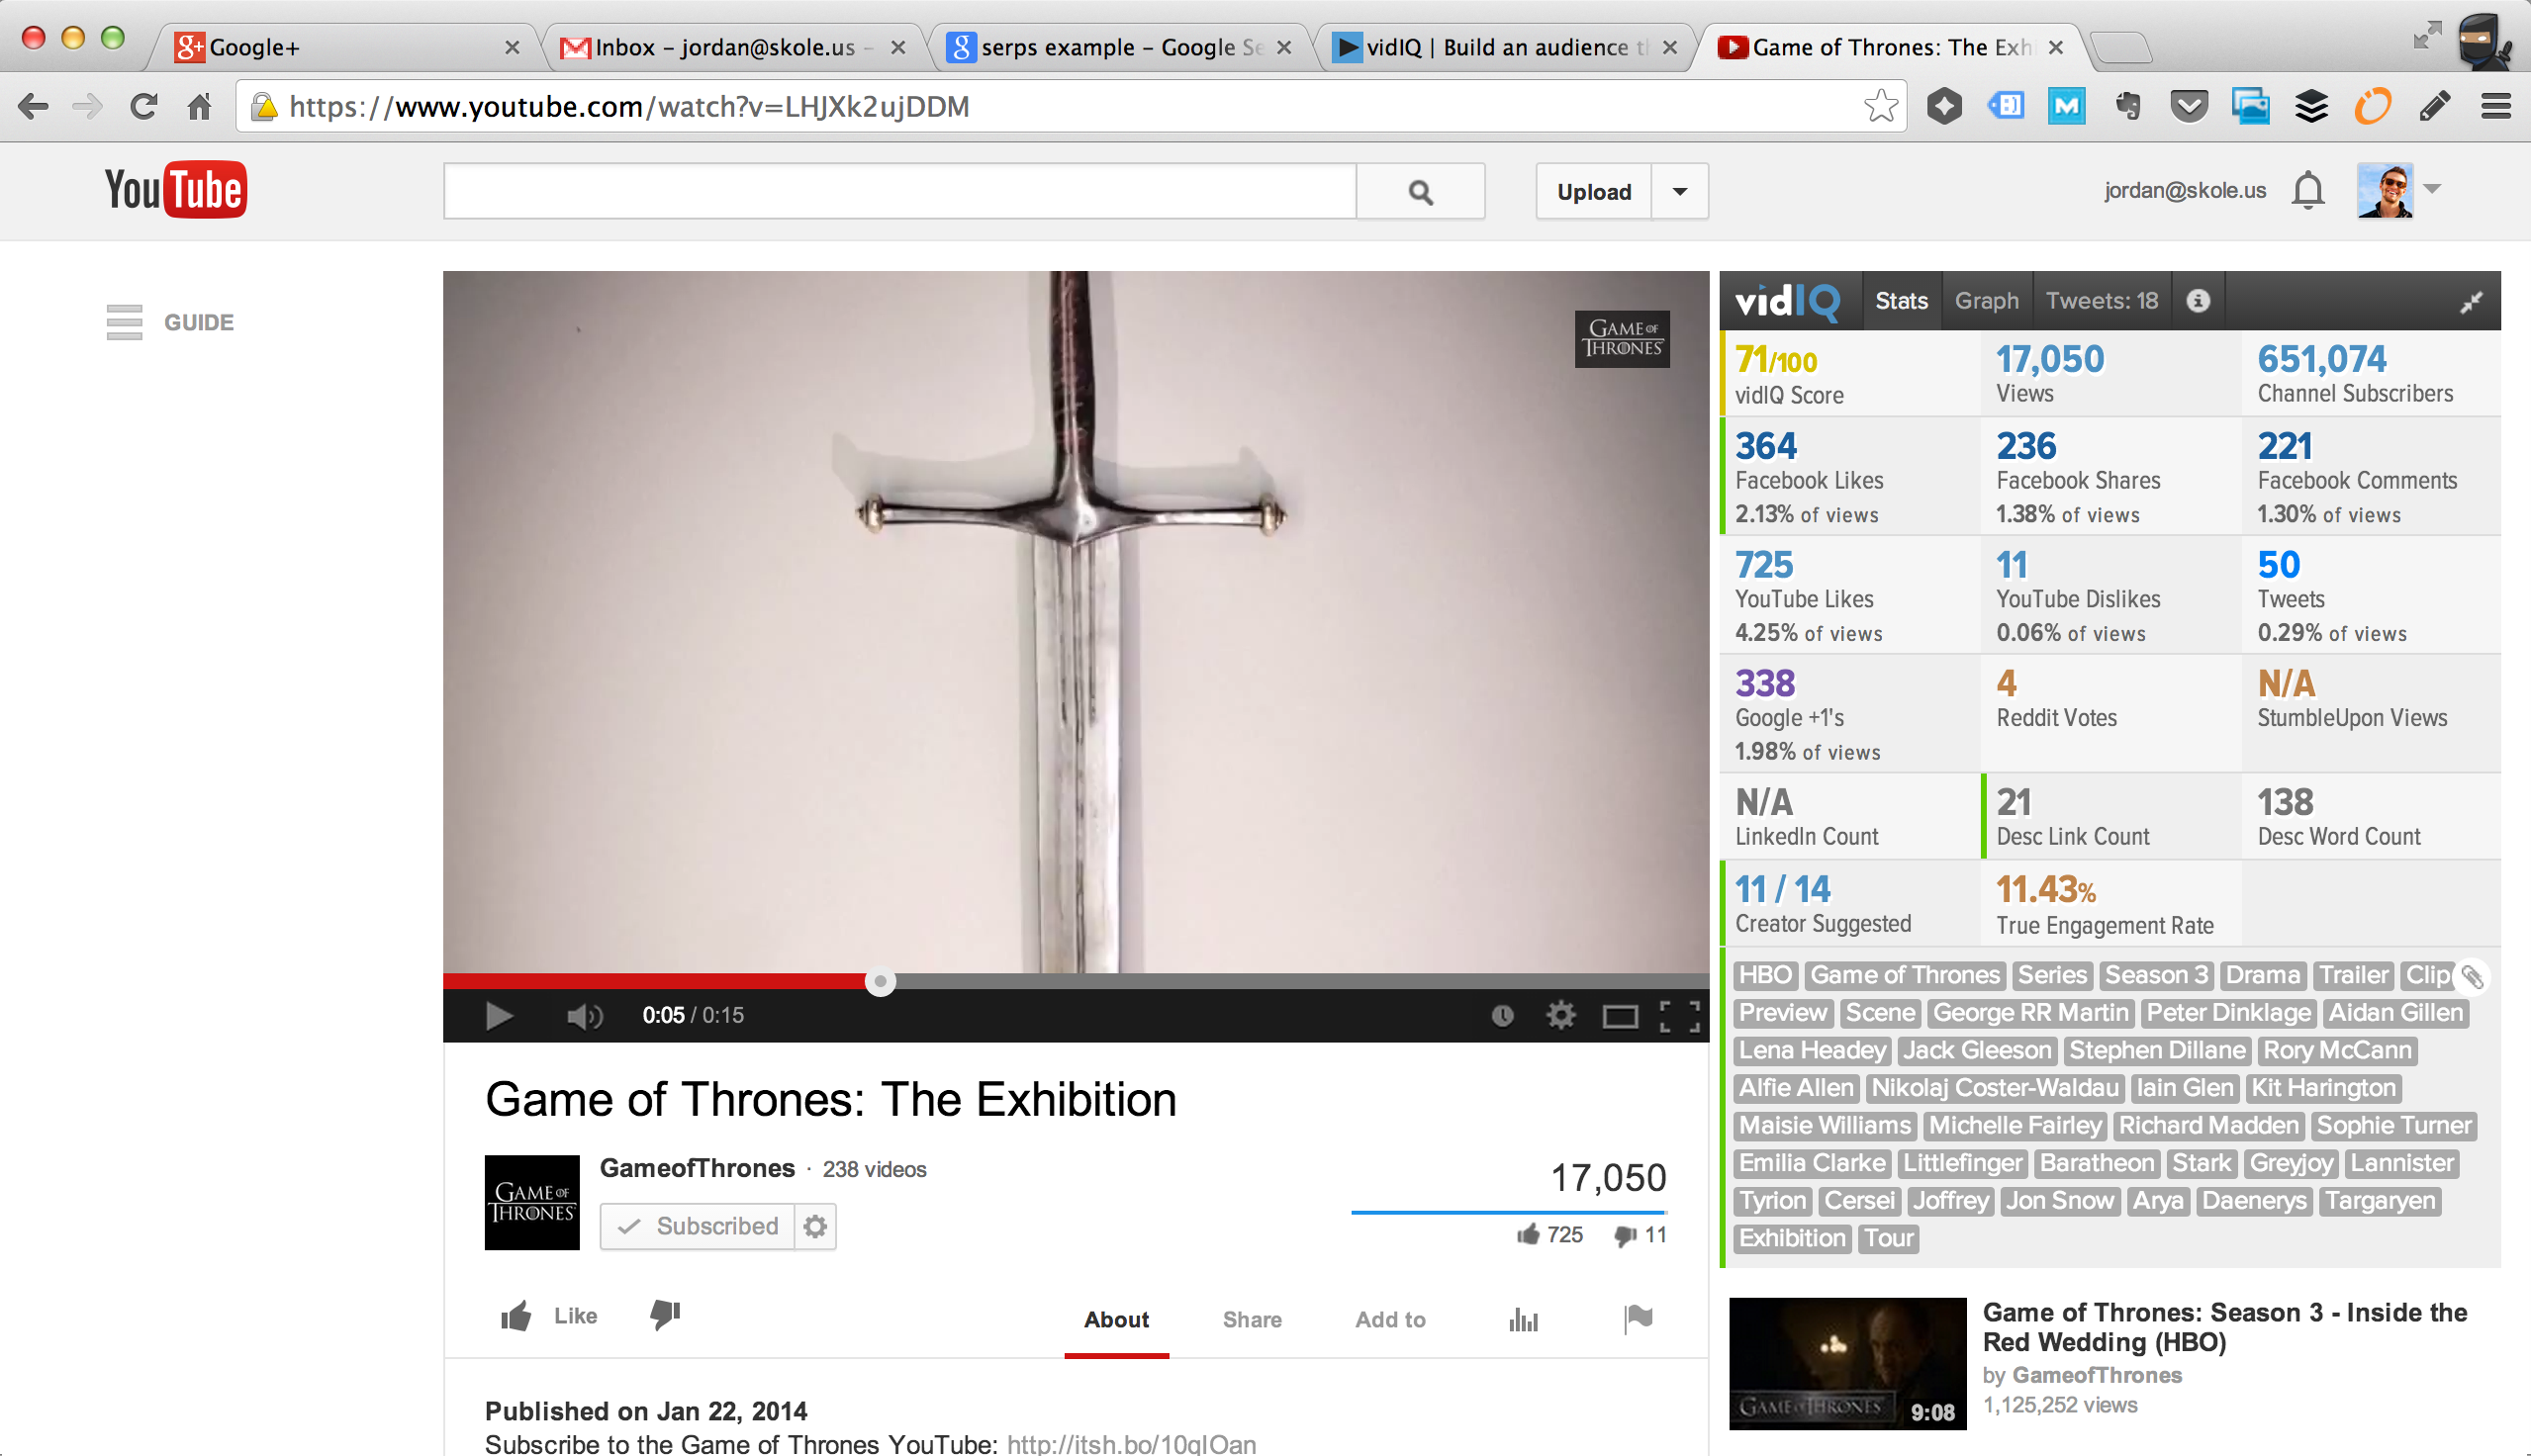Viewport: 2531px width, 1456px height.
Task: Open video statistics bar chart icon
Action: tap(1523, 1320)
